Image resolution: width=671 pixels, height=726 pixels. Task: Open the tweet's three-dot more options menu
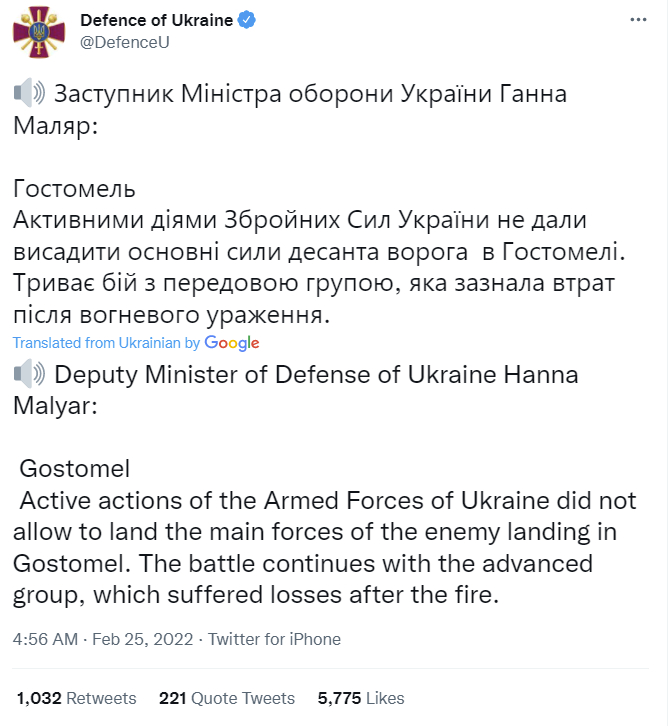637,21
